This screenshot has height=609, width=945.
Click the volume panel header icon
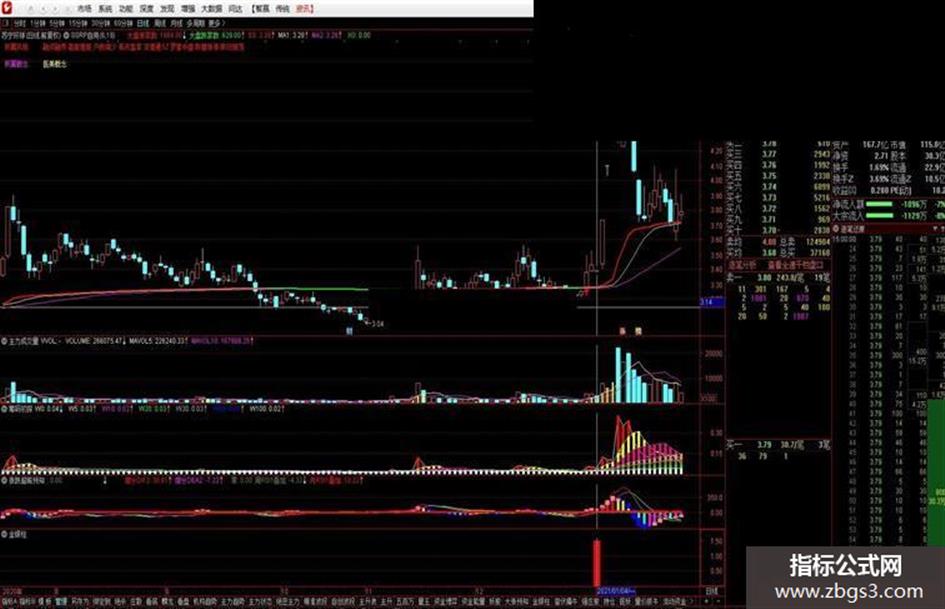4,341
